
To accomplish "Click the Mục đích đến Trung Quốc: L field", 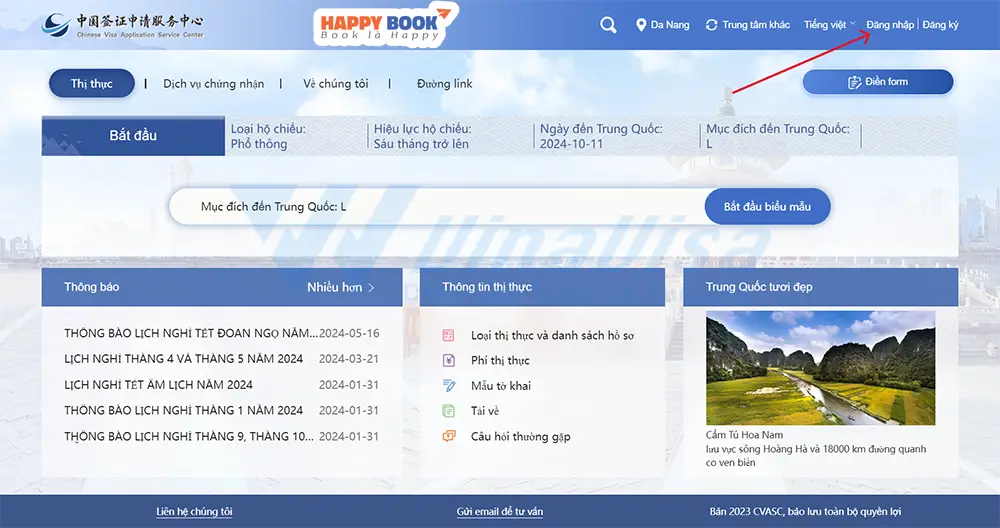I will 437,207.
